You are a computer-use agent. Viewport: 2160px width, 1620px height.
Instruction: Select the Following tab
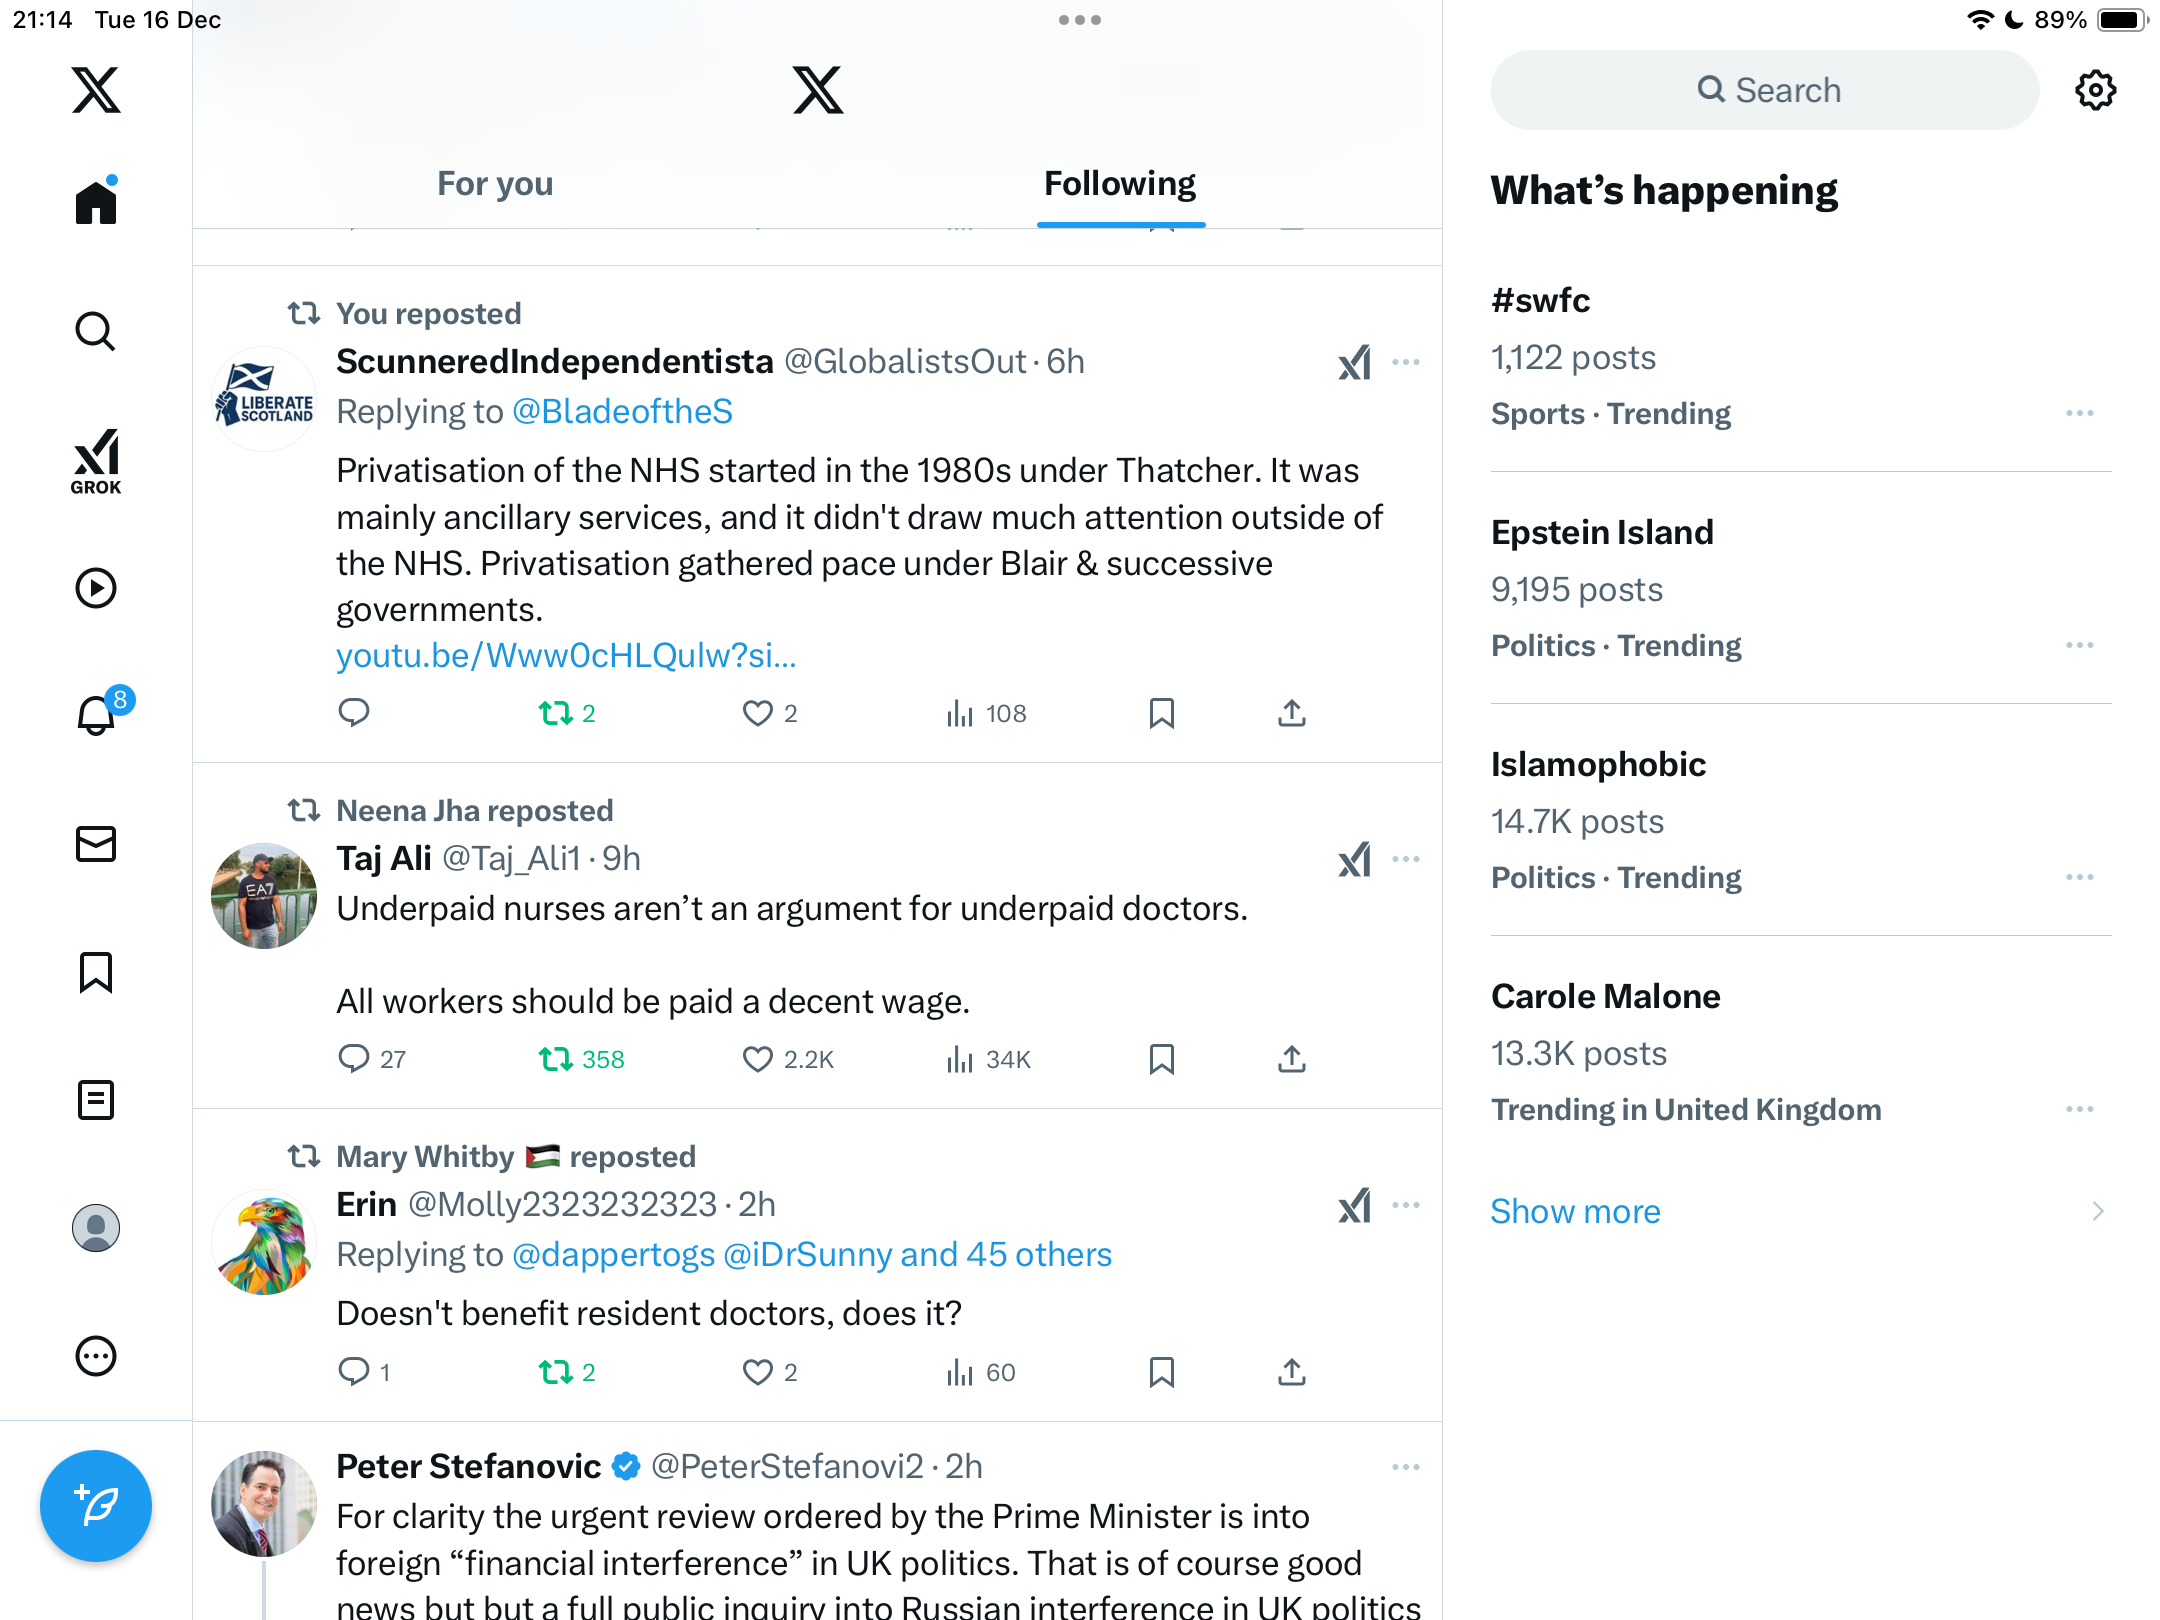(1119, 183)
